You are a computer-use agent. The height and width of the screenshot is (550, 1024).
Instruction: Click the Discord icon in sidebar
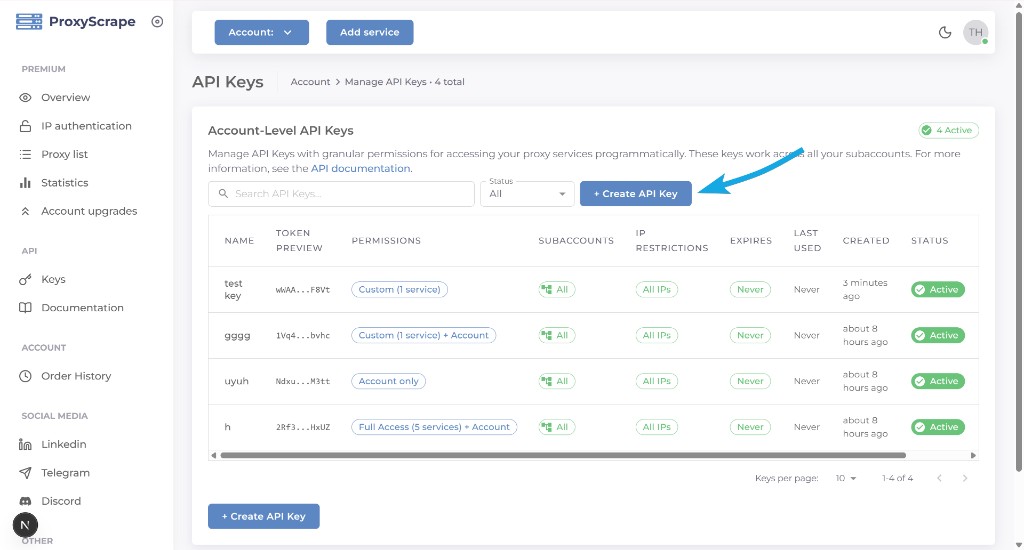click(25, 501)
